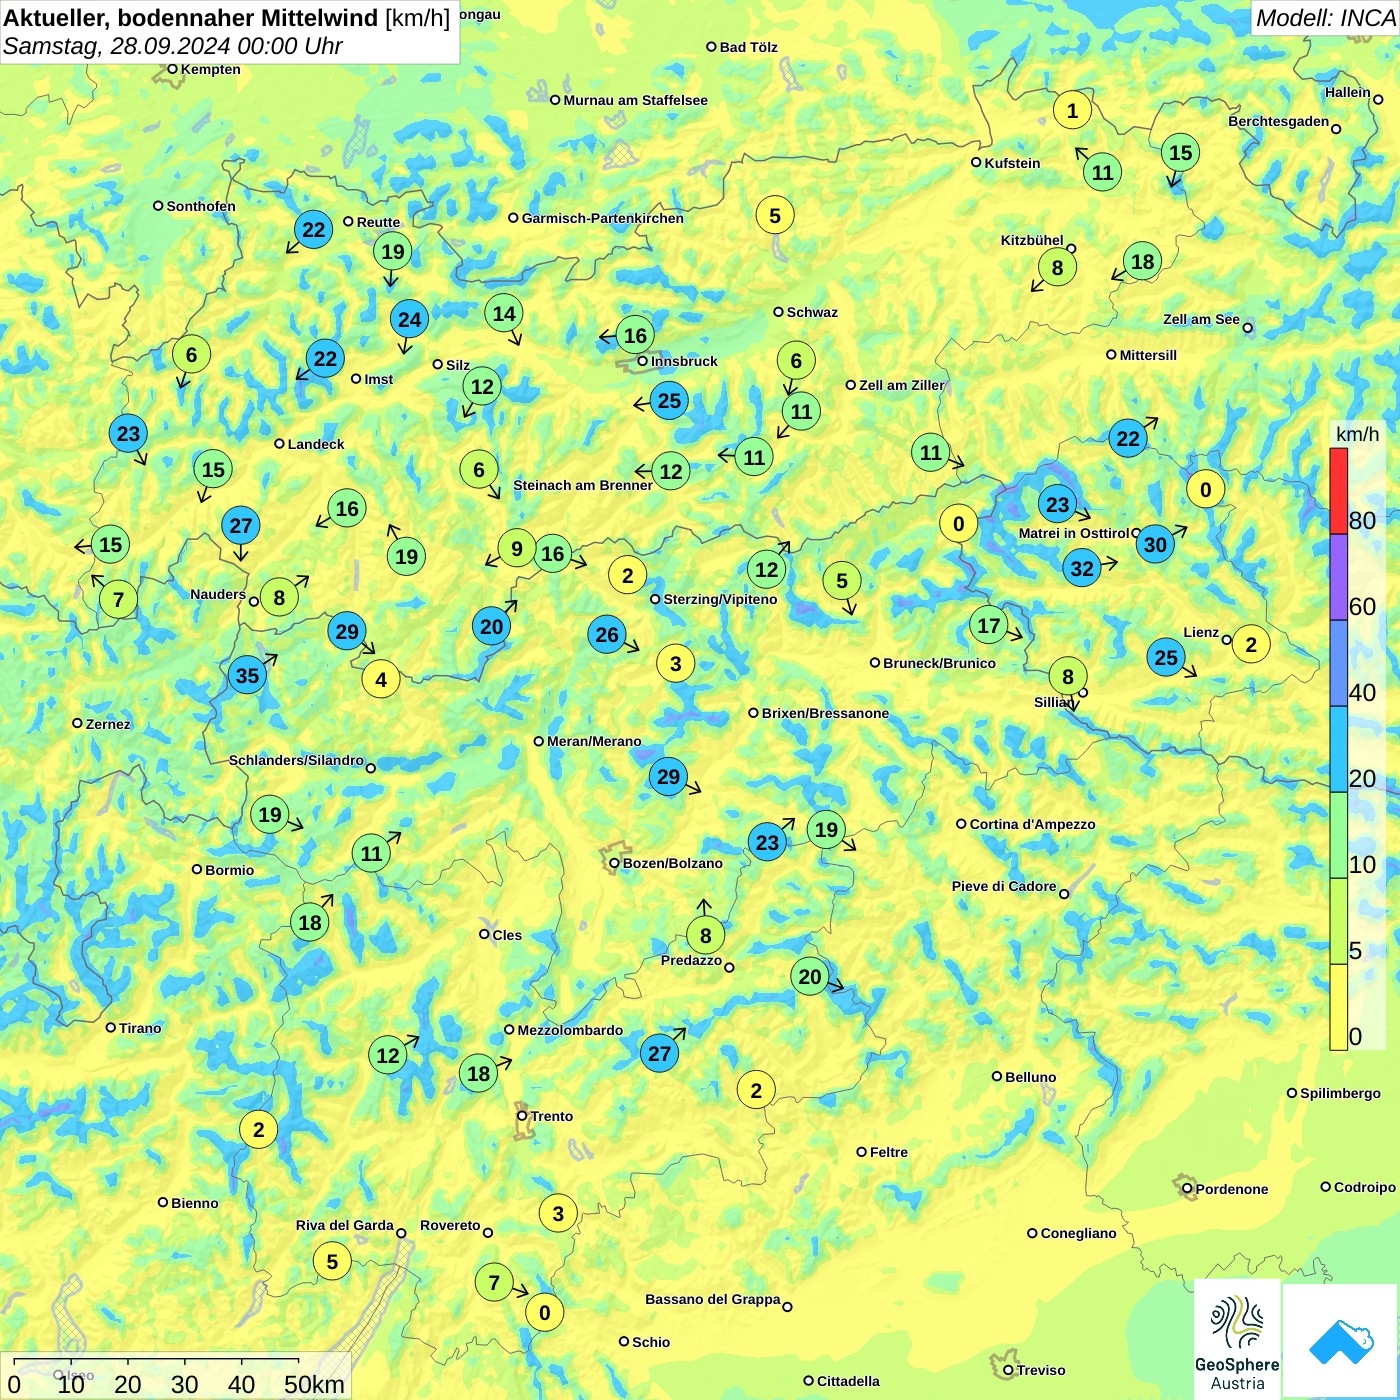The height and width of the screenshot is (1400, 1400).
Task: Select the yellow 4 km/h wind marker
Action: 381,680
